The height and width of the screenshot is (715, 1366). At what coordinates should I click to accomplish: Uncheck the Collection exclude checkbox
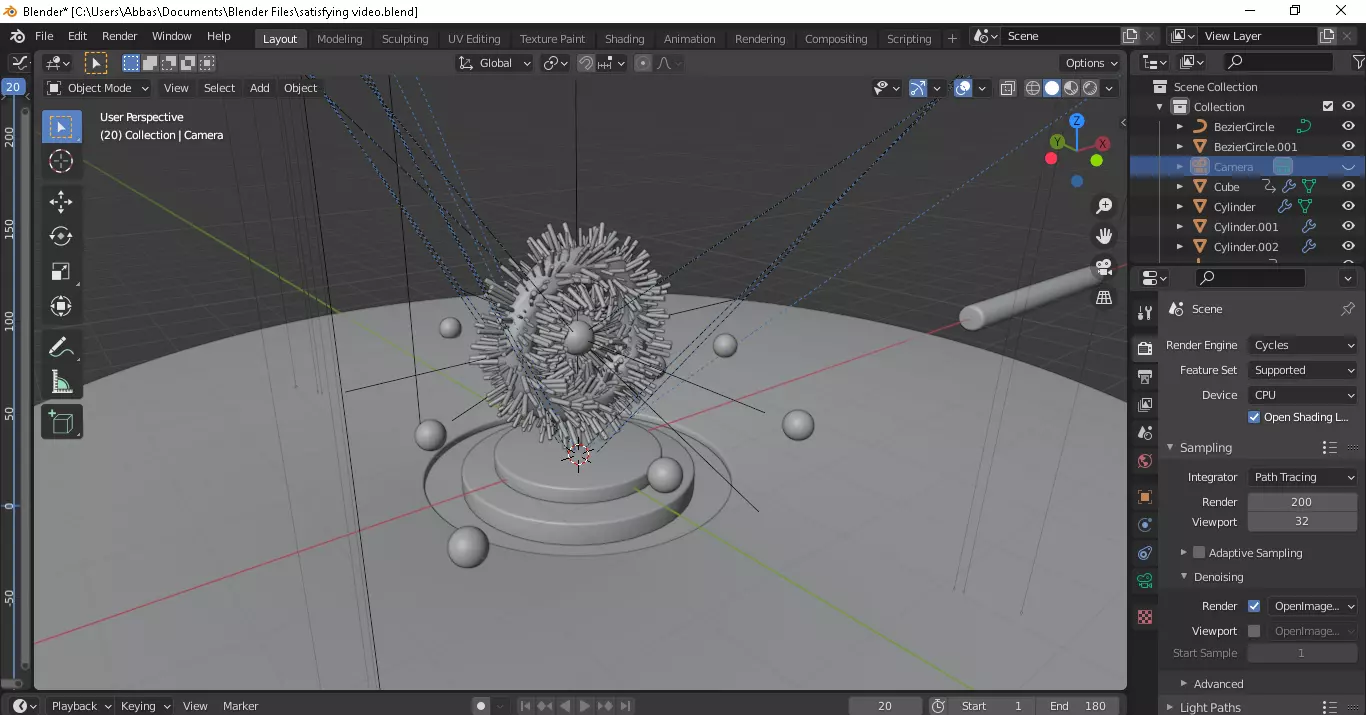point(1328,106)
